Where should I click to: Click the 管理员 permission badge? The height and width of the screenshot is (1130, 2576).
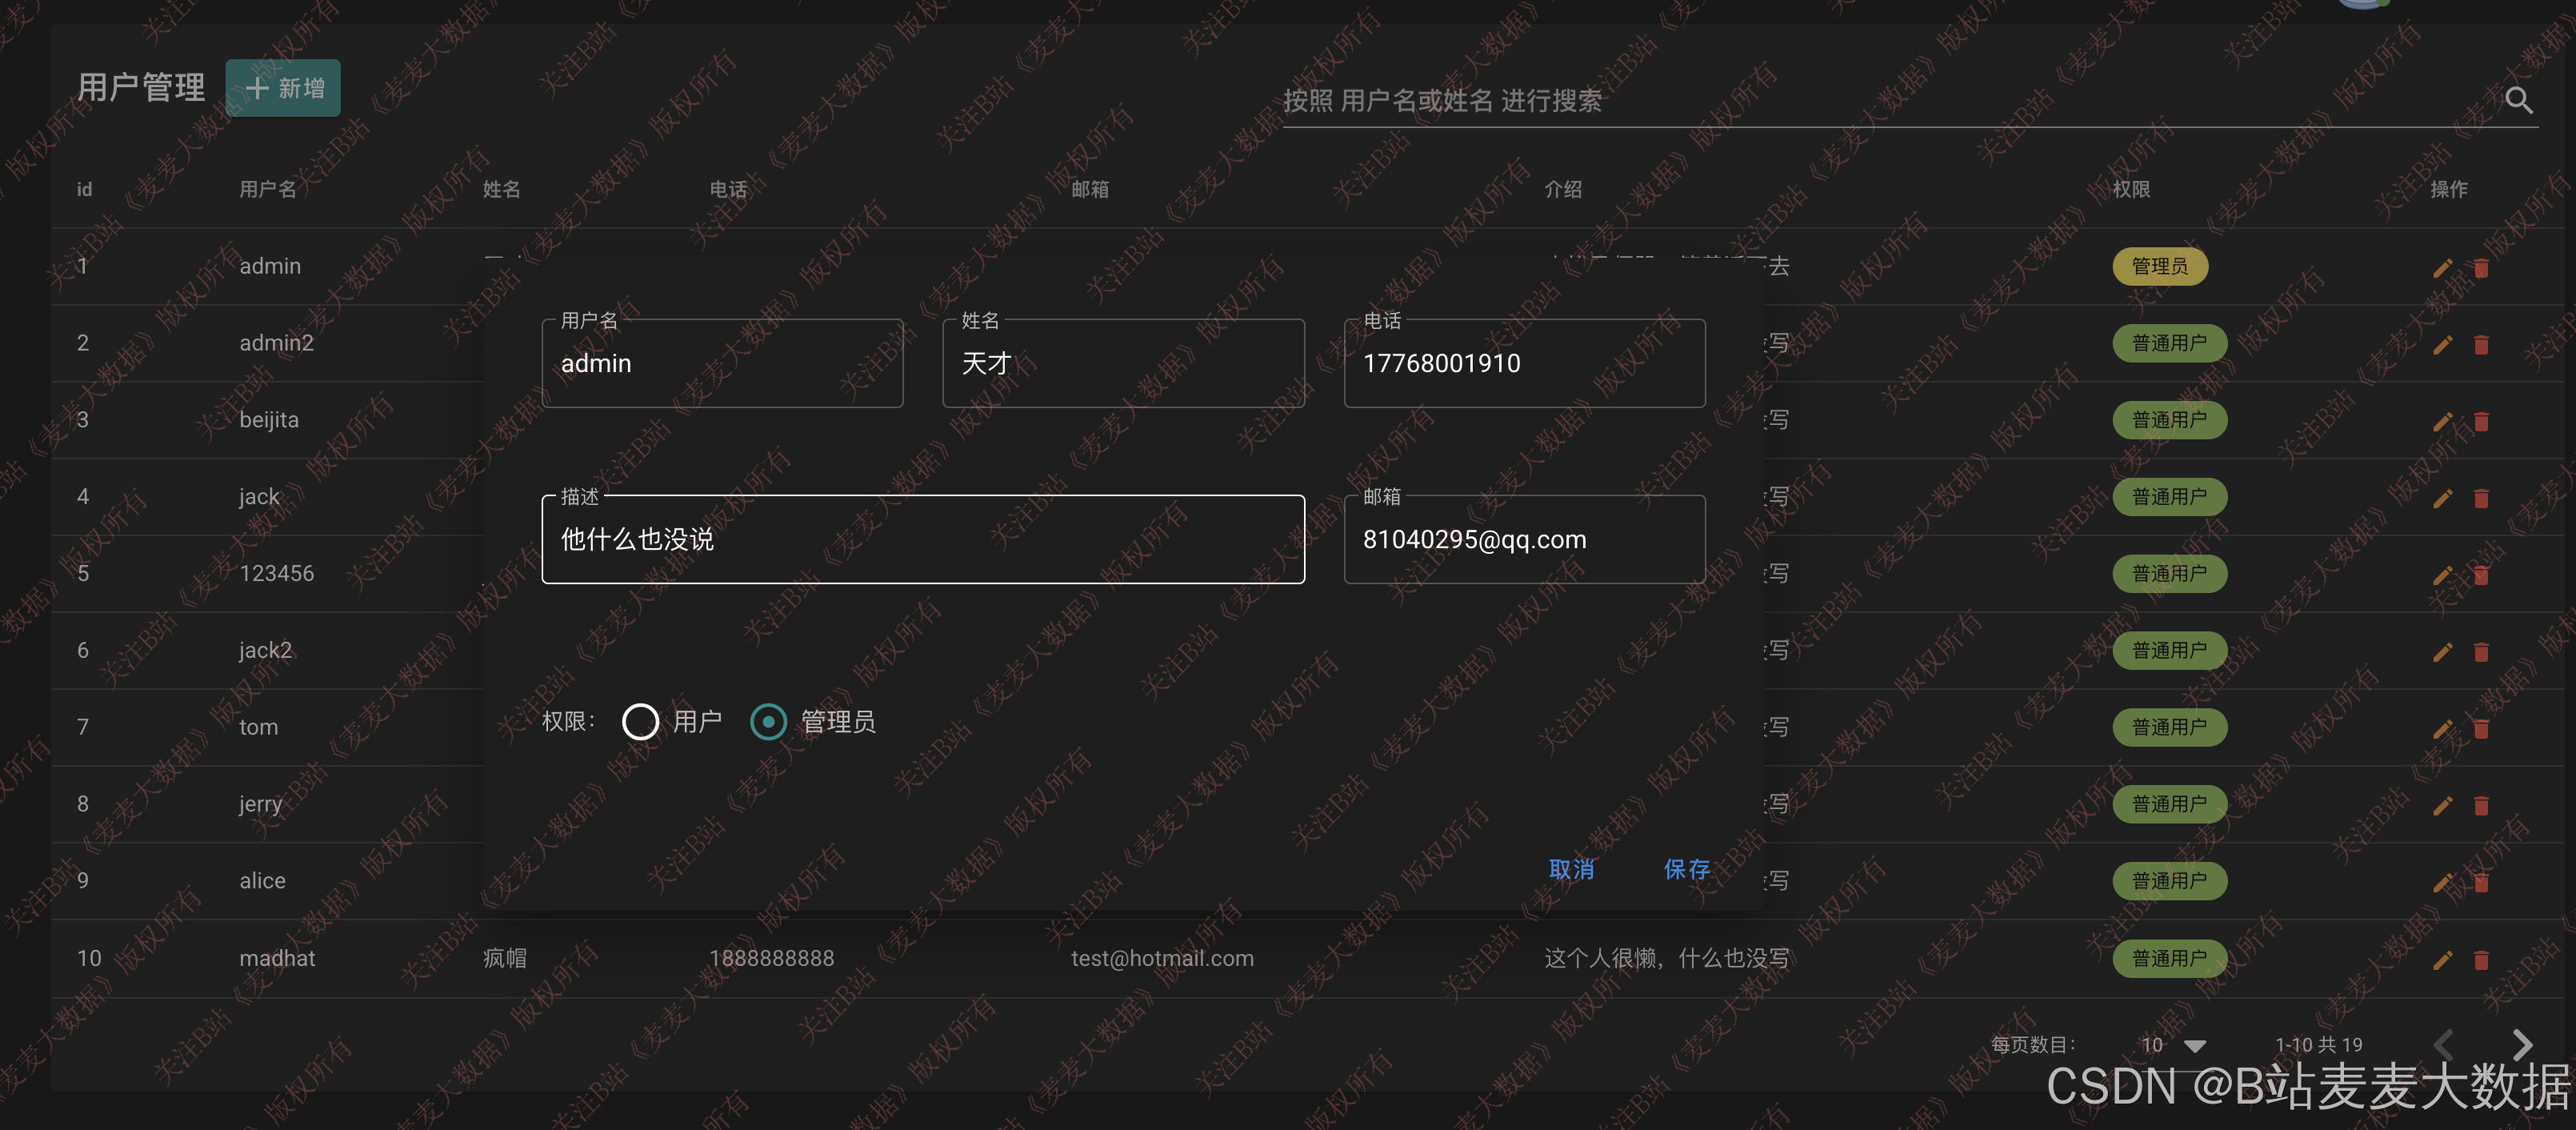pyautogui.click(x=2159, y=266)
